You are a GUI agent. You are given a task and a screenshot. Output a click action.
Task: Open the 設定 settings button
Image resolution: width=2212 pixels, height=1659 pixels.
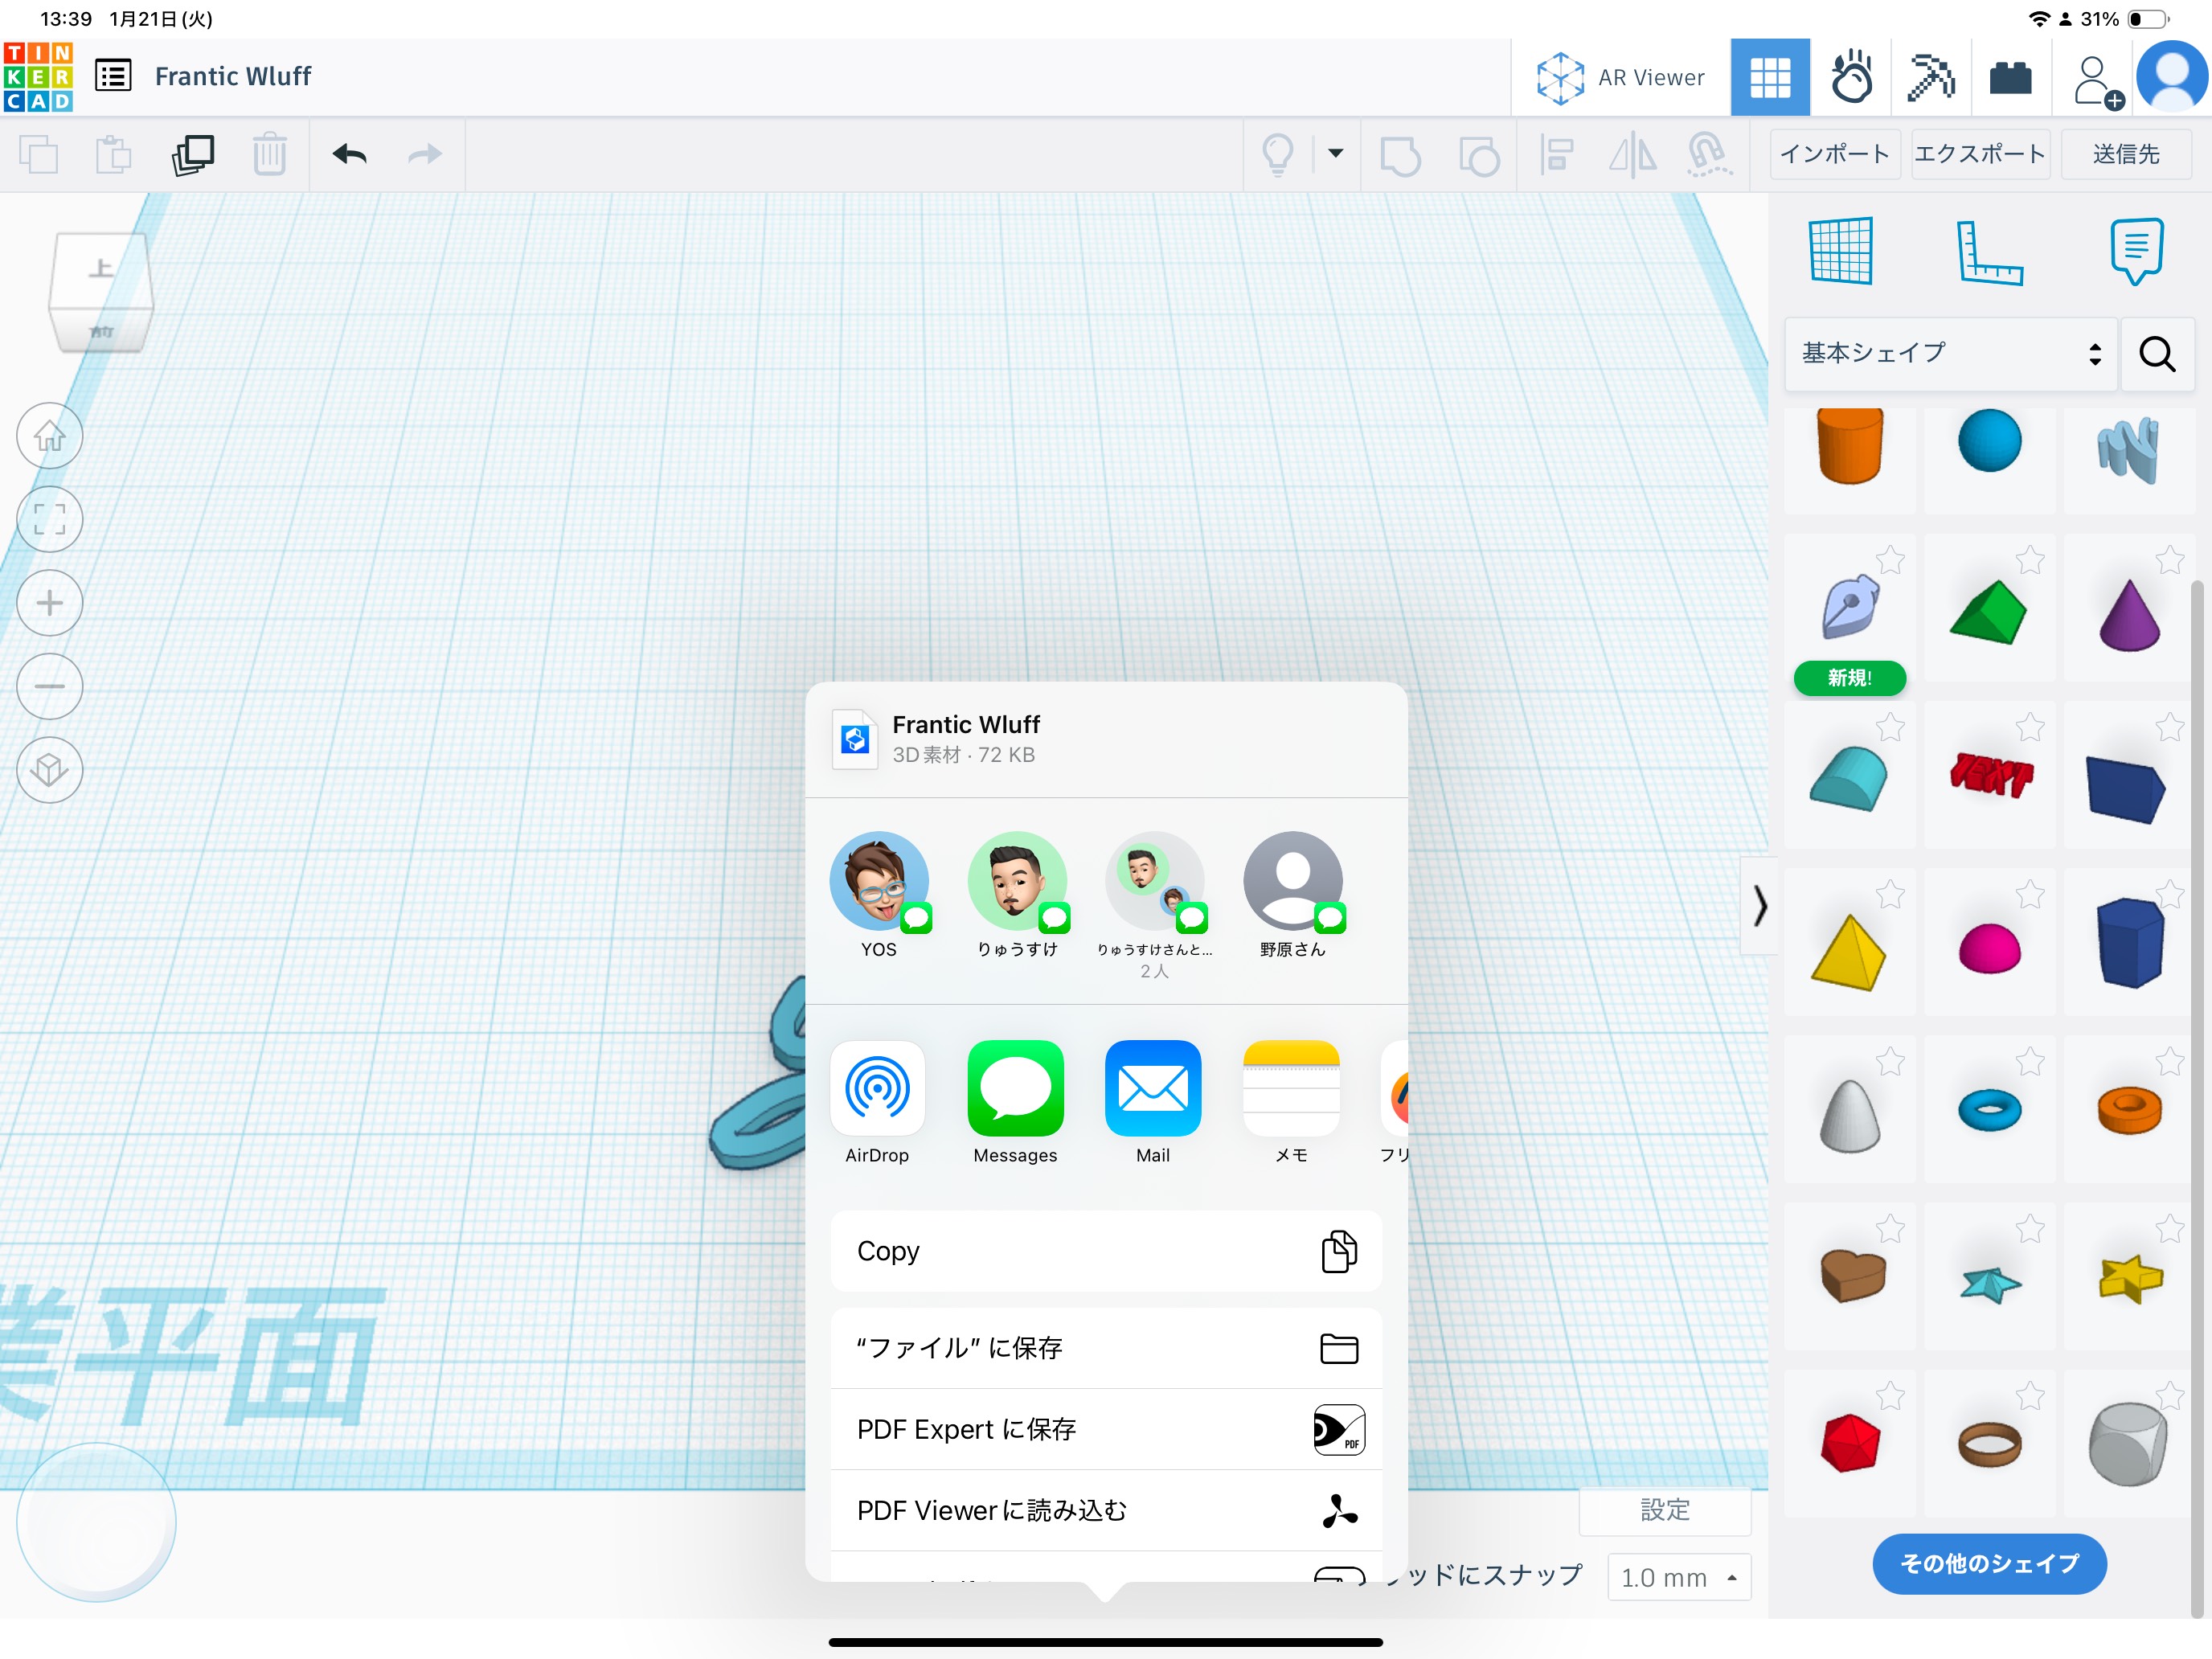1665,1510
